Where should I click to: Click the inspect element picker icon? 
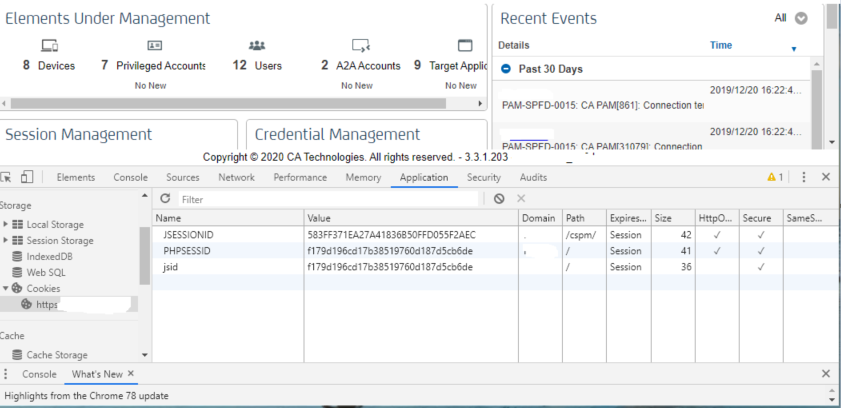[x=8, y=177]
